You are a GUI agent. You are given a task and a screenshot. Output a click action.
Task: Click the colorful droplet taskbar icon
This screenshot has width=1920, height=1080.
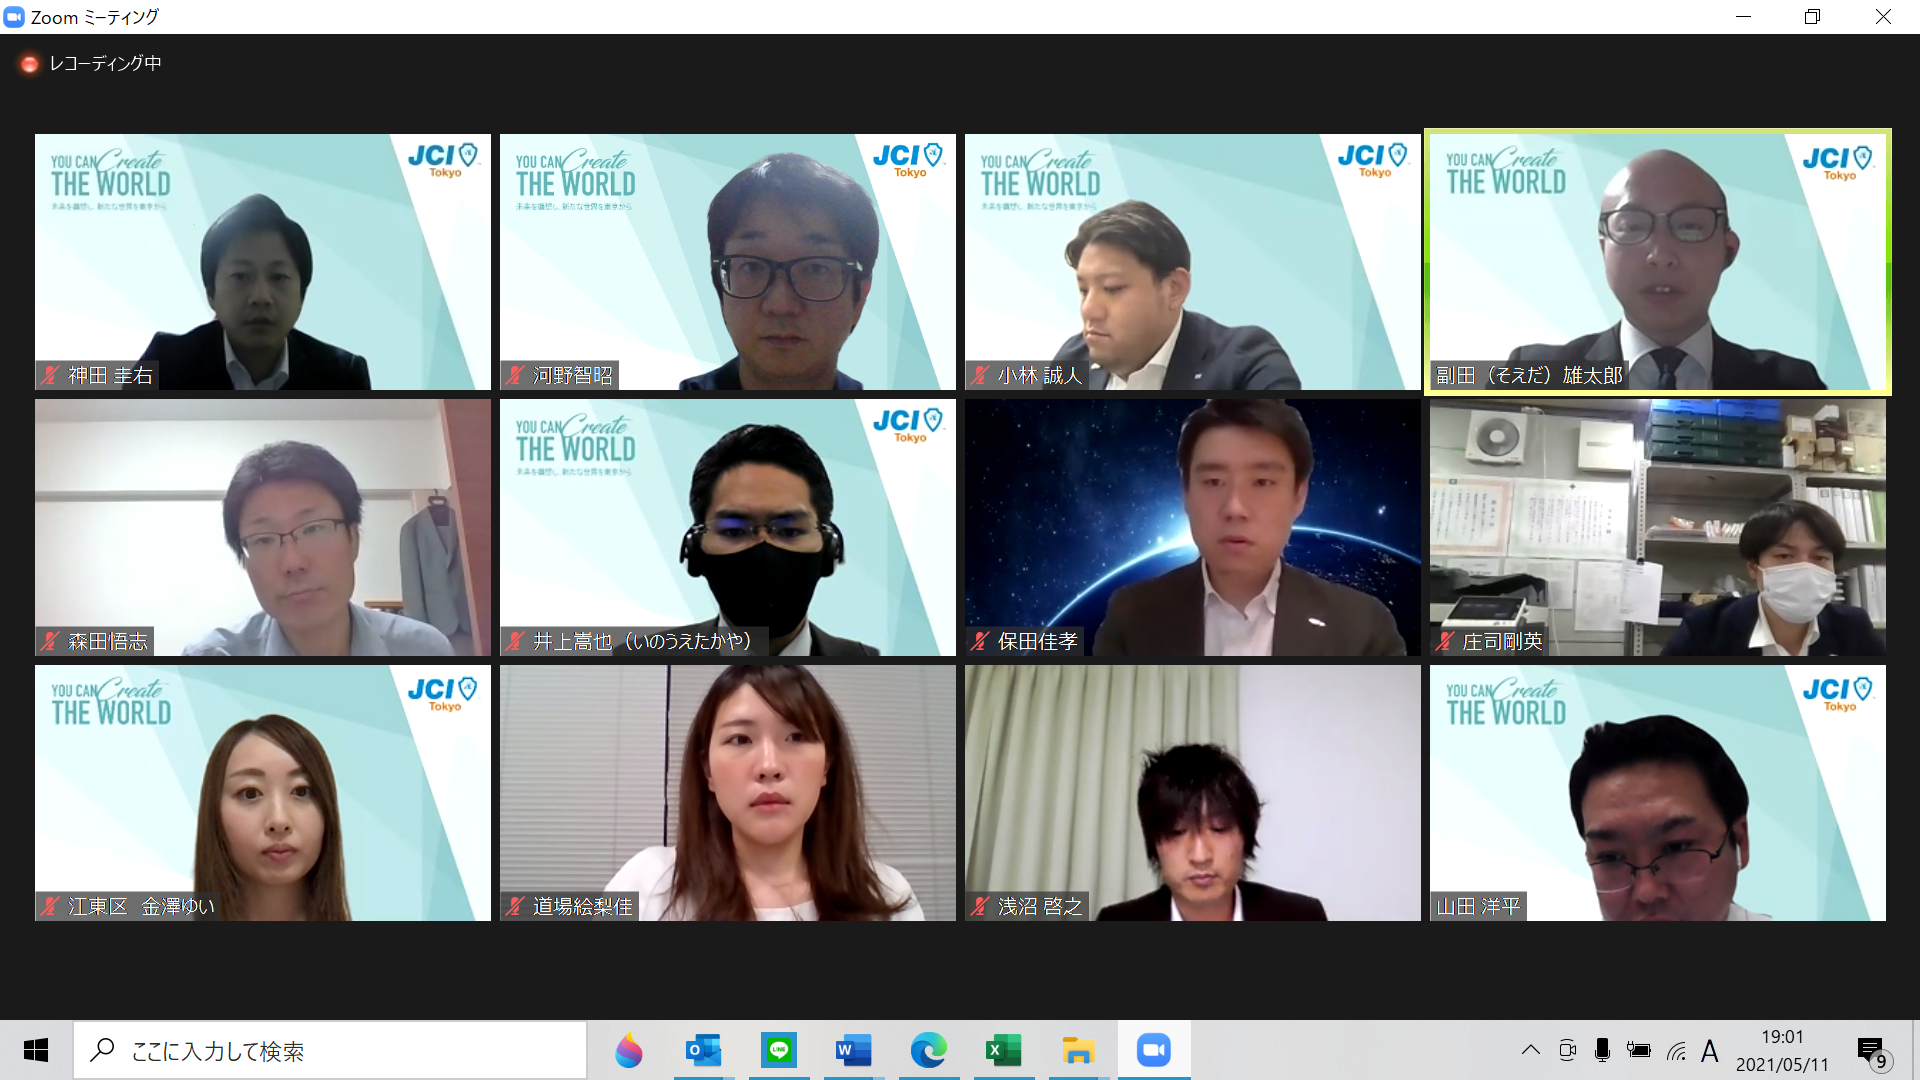tap(628, 1050)
